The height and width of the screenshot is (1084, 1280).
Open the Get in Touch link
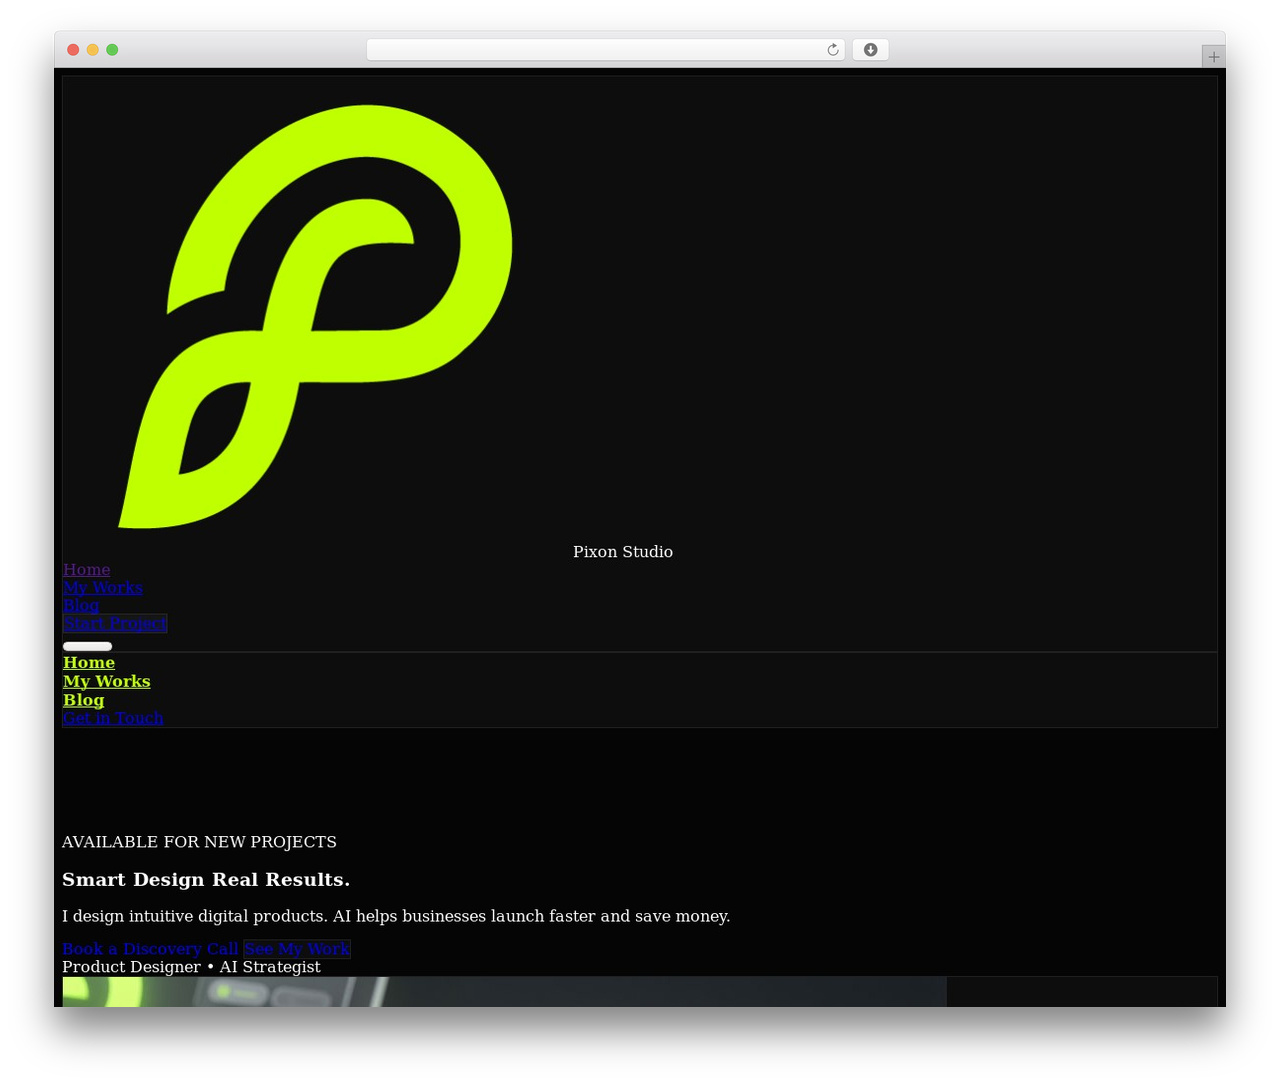click(113, 718)
